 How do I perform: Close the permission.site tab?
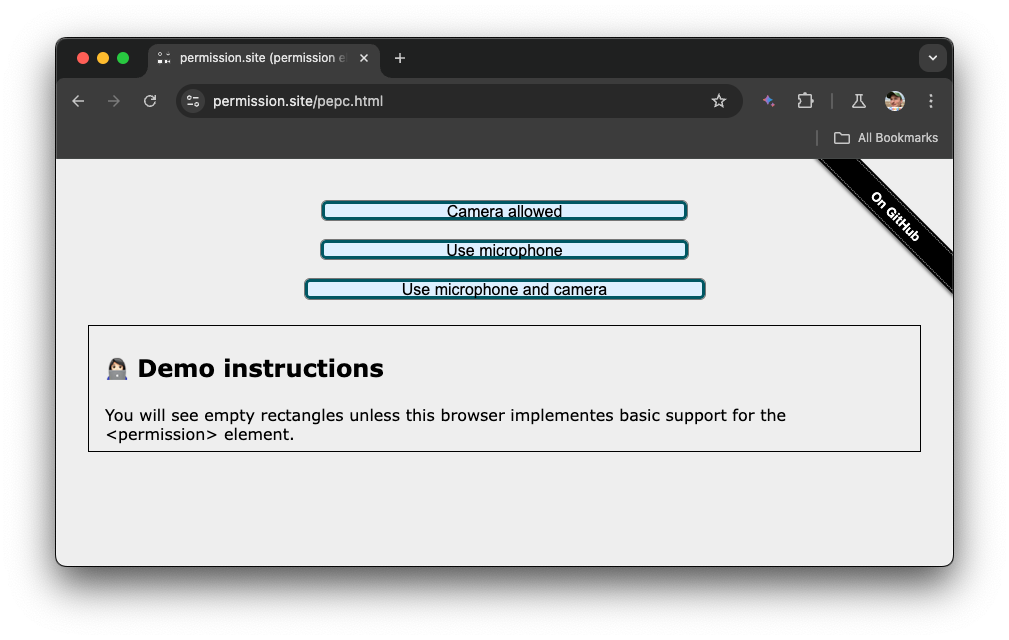(x=363, y=58)
